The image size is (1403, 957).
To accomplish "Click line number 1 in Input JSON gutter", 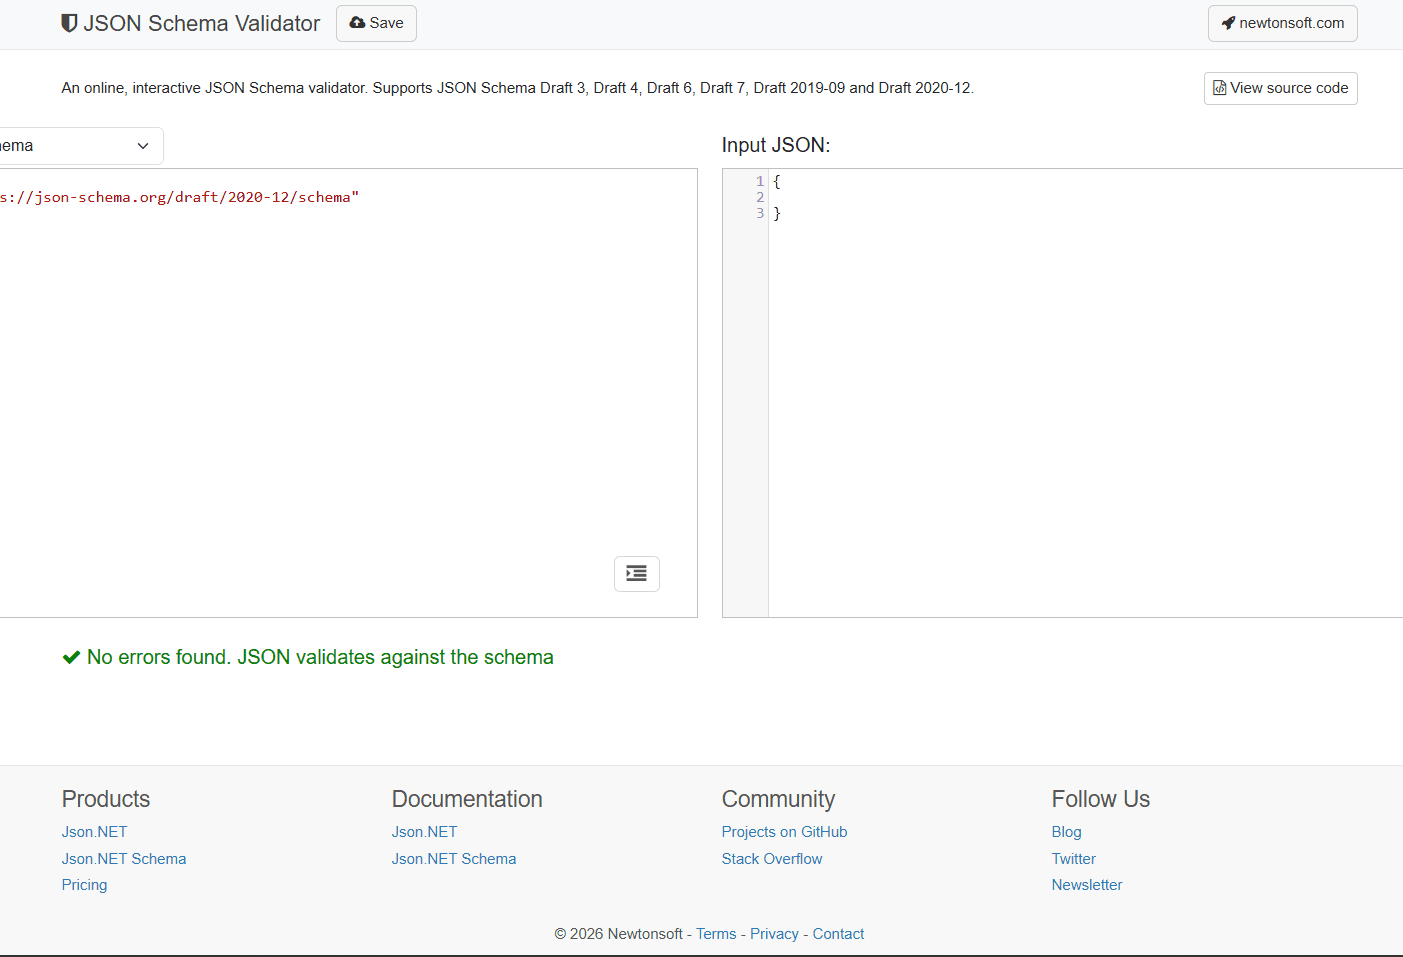I will tap(760, 181).
